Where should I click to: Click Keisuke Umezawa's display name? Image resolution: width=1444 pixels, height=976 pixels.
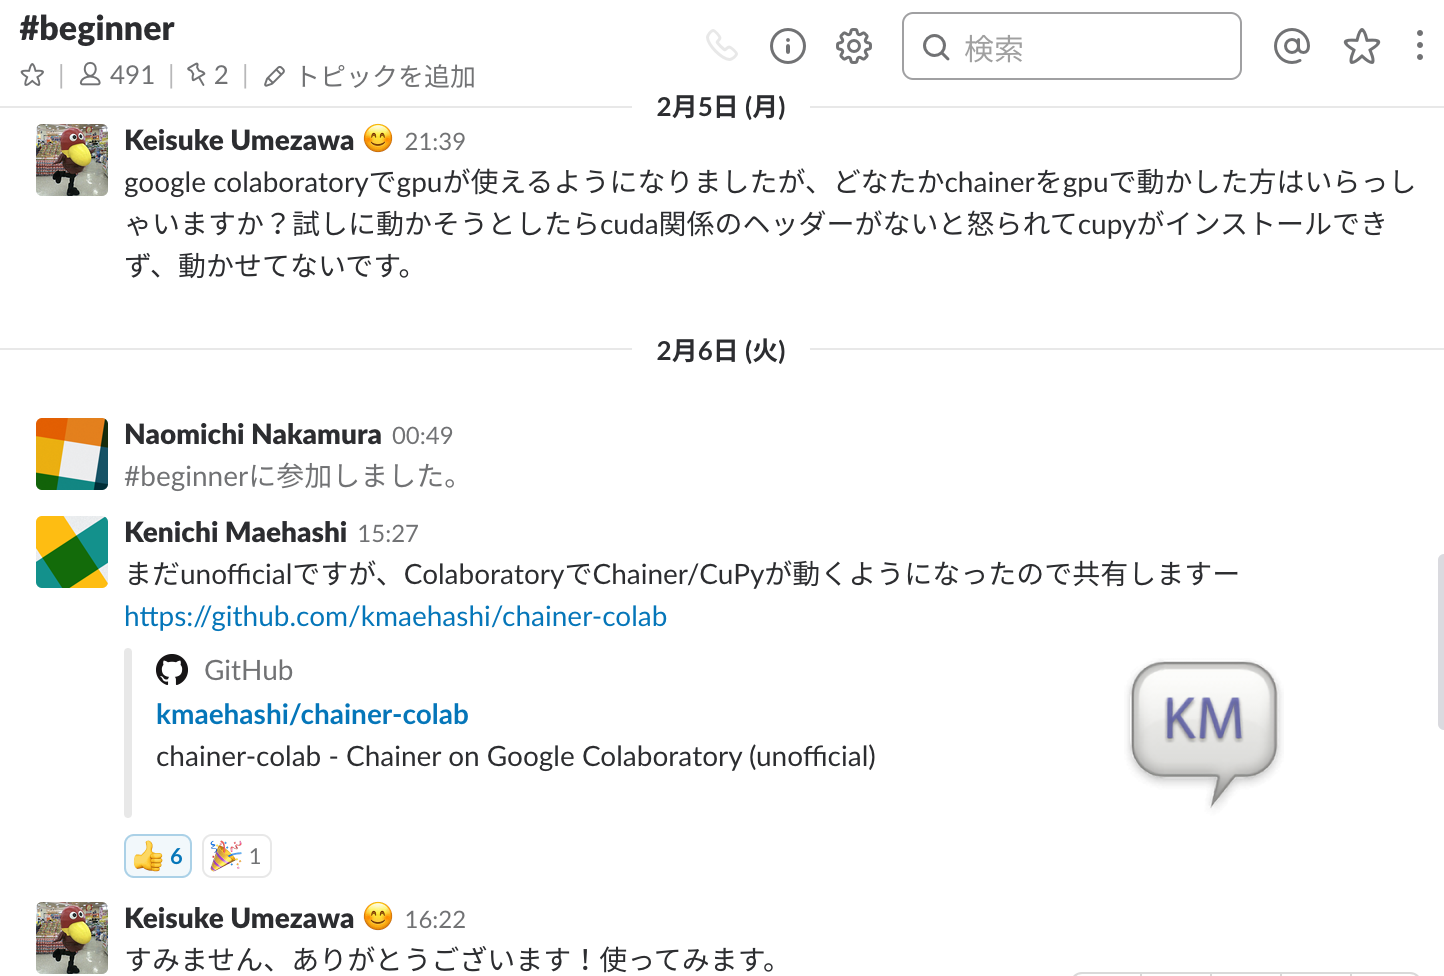click(x=238, y=140)
